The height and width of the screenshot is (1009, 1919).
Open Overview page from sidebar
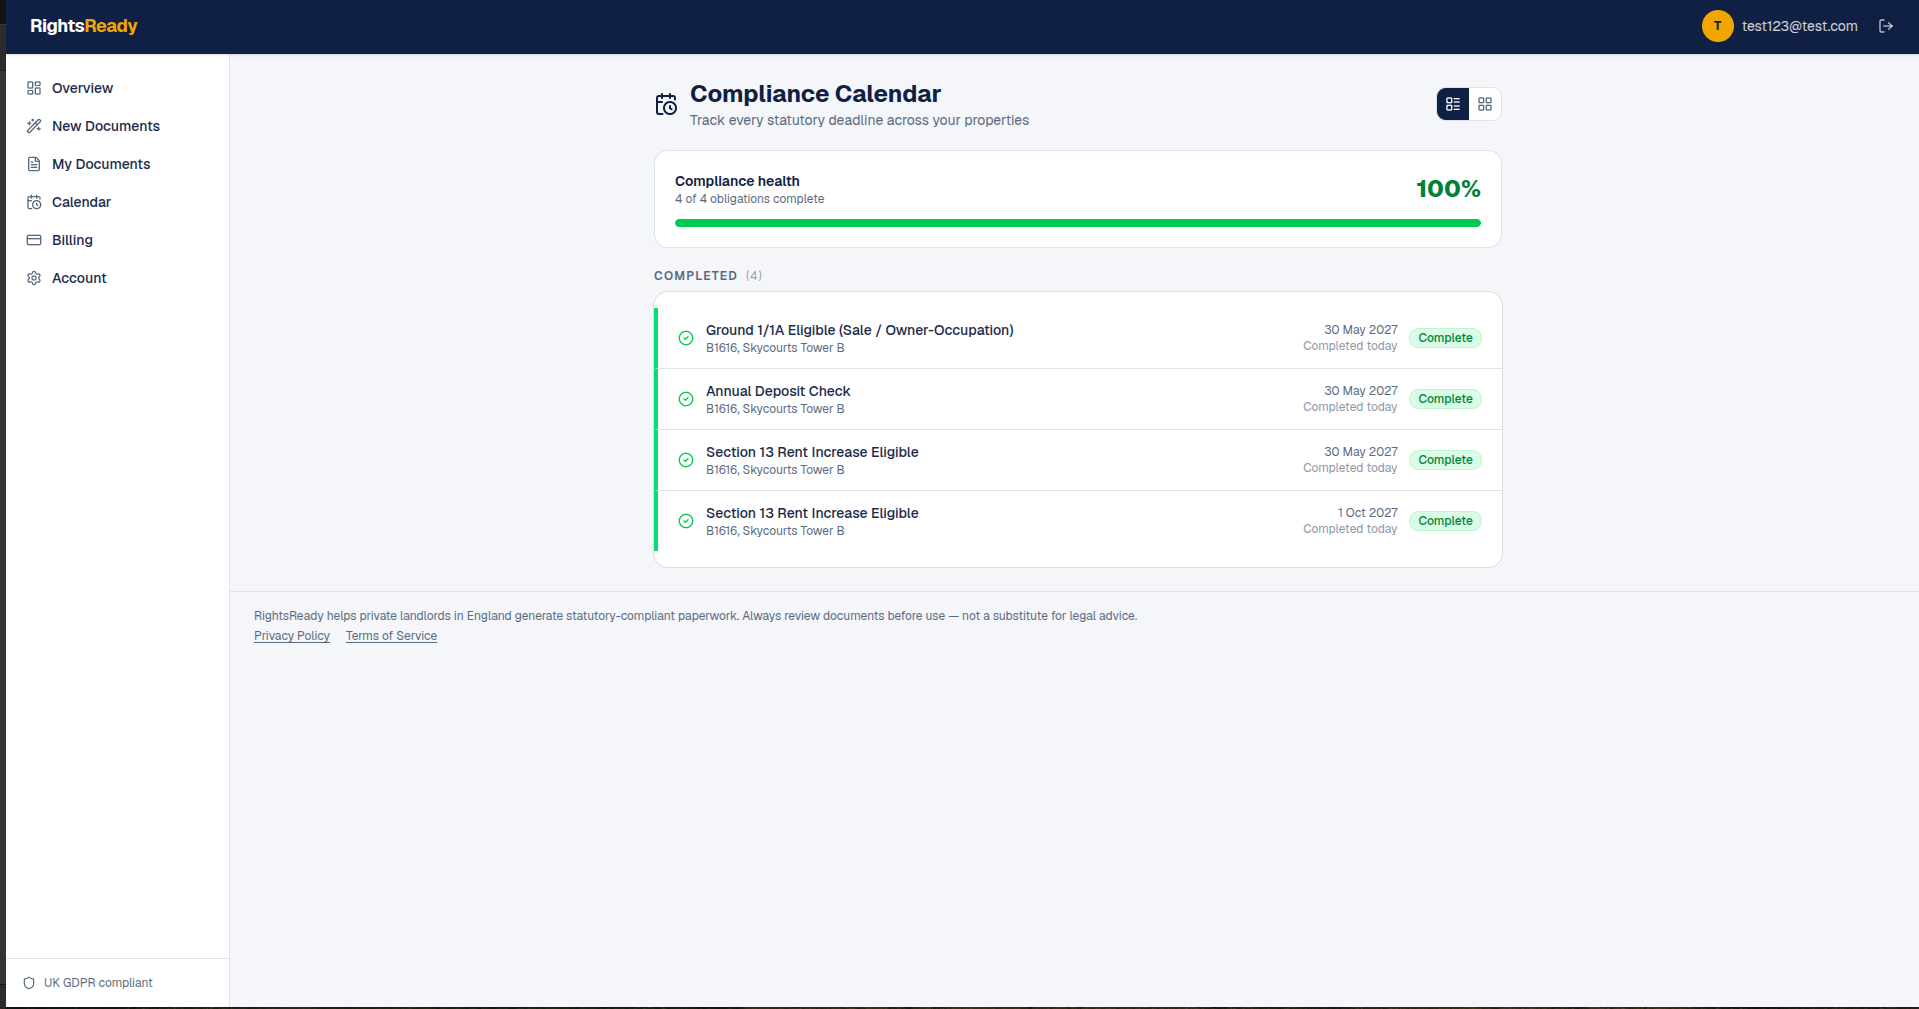click(x=117, y=88)
